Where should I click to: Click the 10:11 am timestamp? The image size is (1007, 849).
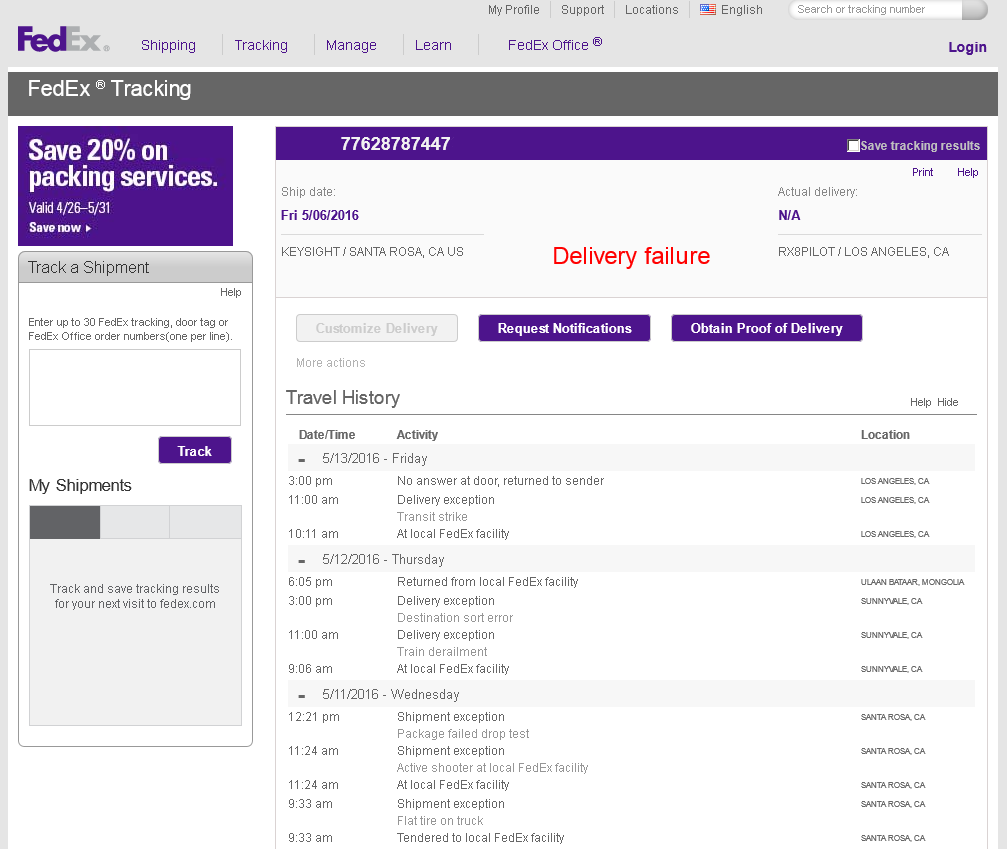pos(313,534)
